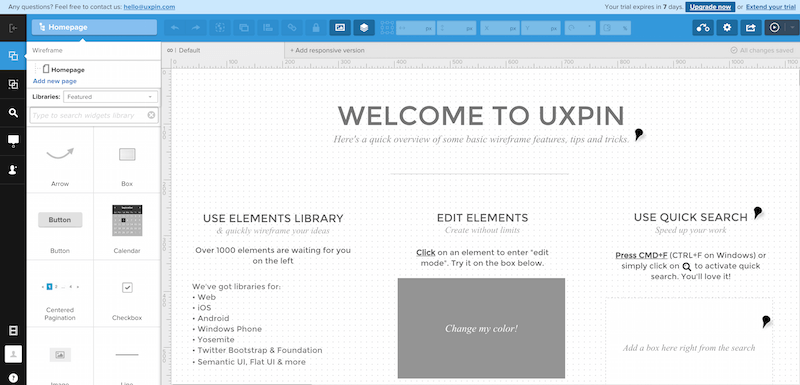Click the add image toolbar icon

340,28
